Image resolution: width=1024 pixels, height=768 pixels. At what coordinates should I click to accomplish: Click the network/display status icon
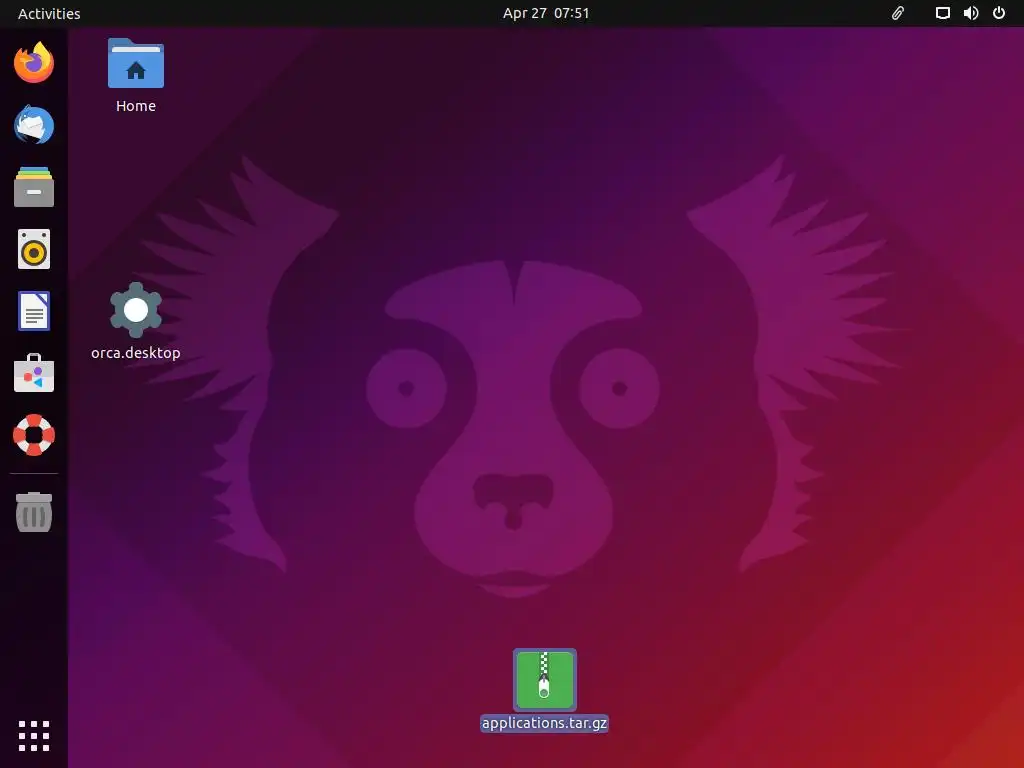(x=942, y=13)
